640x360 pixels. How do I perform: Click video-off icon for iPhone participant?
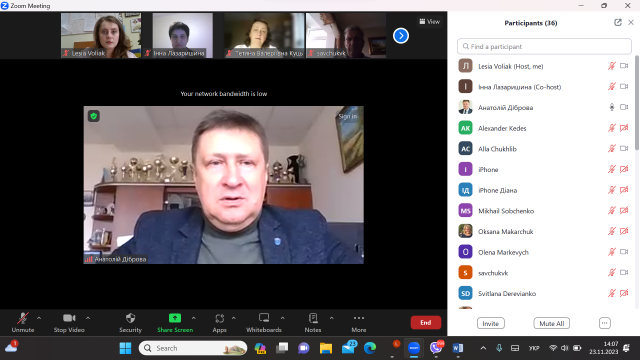[x=624, y=169]
